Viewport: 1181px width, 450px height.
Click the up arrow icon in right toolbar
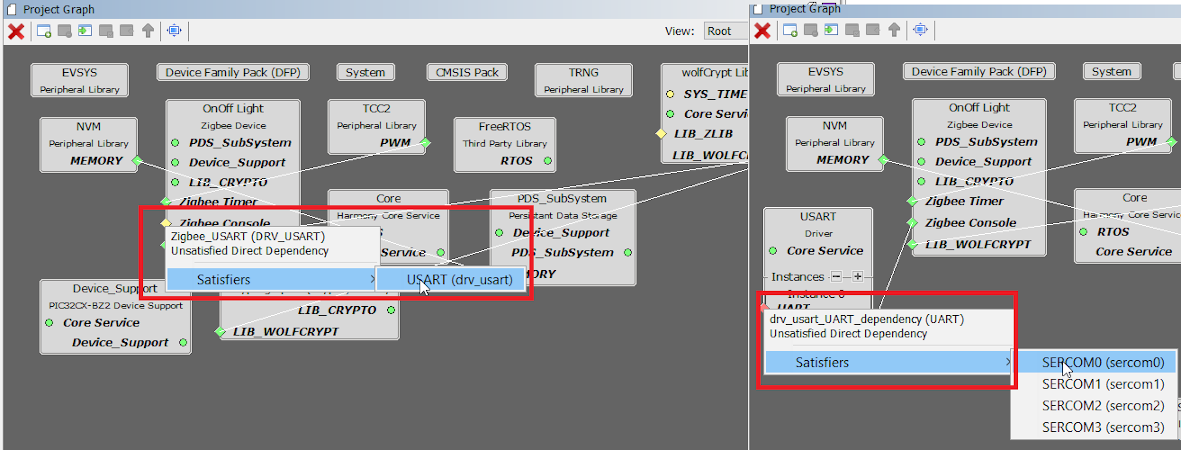point(894,31)
